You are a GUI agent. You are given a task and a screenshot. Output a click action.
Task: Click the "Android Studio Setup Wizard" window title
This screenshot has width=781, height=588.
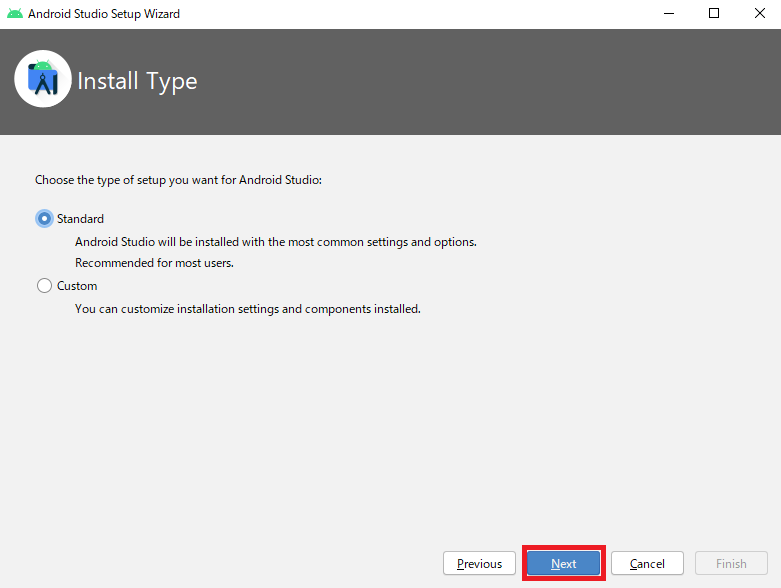coord(104,14)
